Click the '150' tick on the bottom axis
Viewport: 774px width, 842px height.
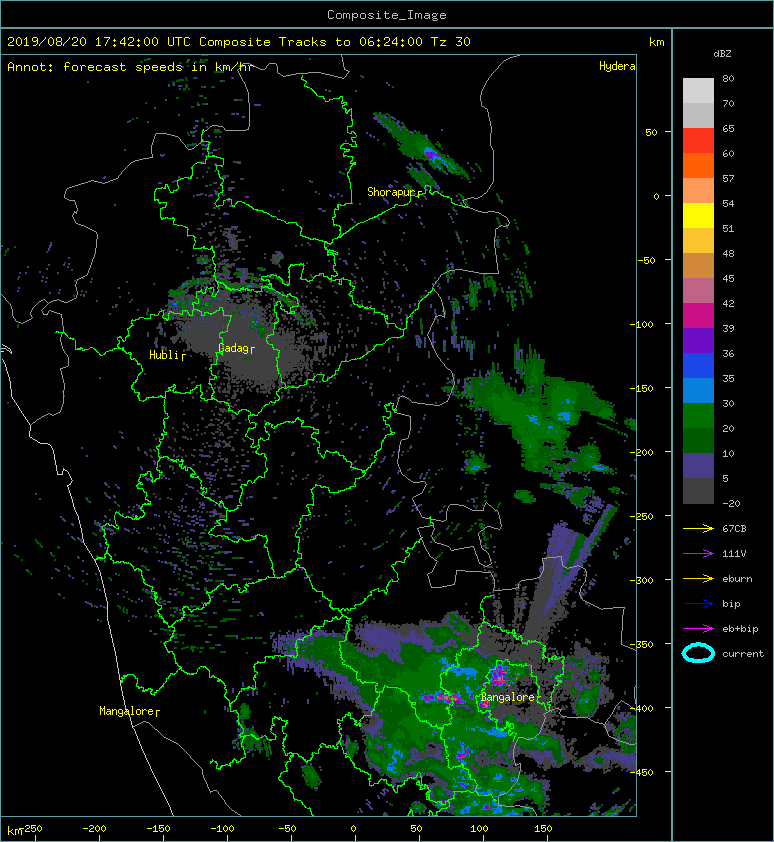[543, 829]
